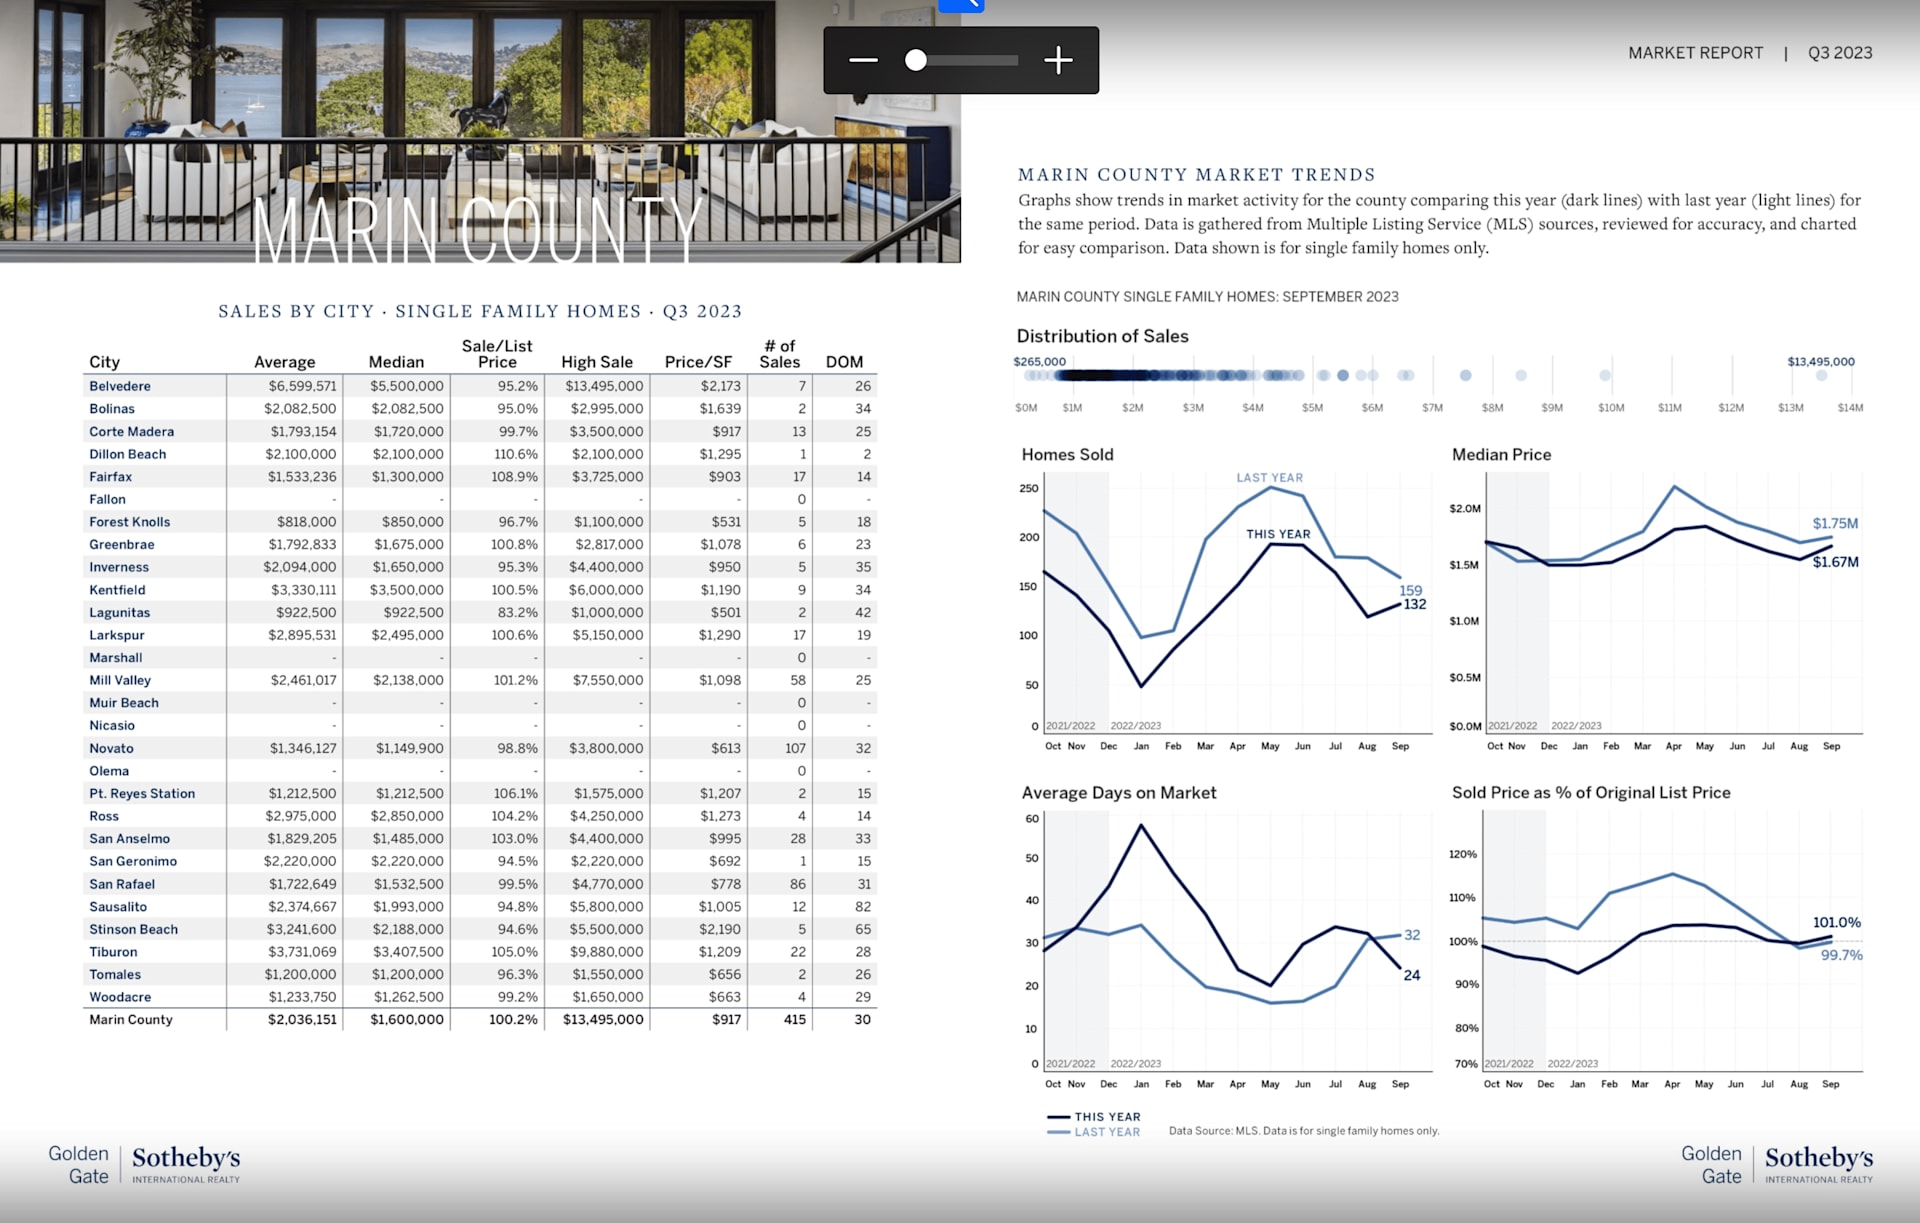Viewport: 1920px width, 1223px height.
Task: Click the Median column header
Action: pos(396,362)
